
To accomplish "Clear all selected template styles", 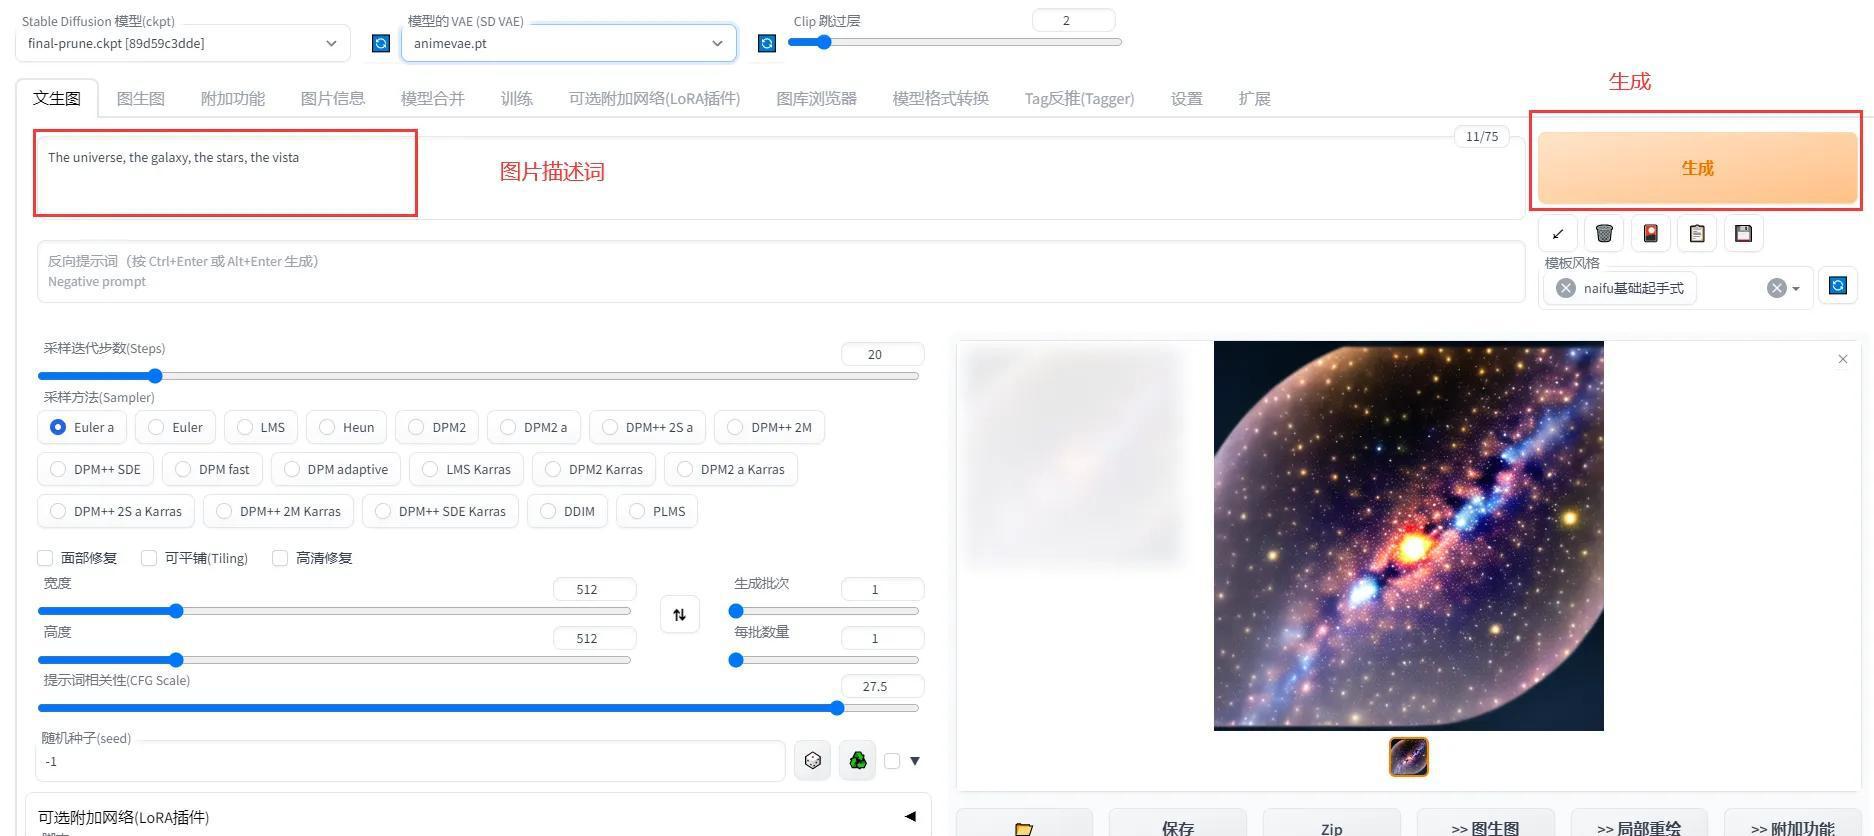I will point(1776,288).
